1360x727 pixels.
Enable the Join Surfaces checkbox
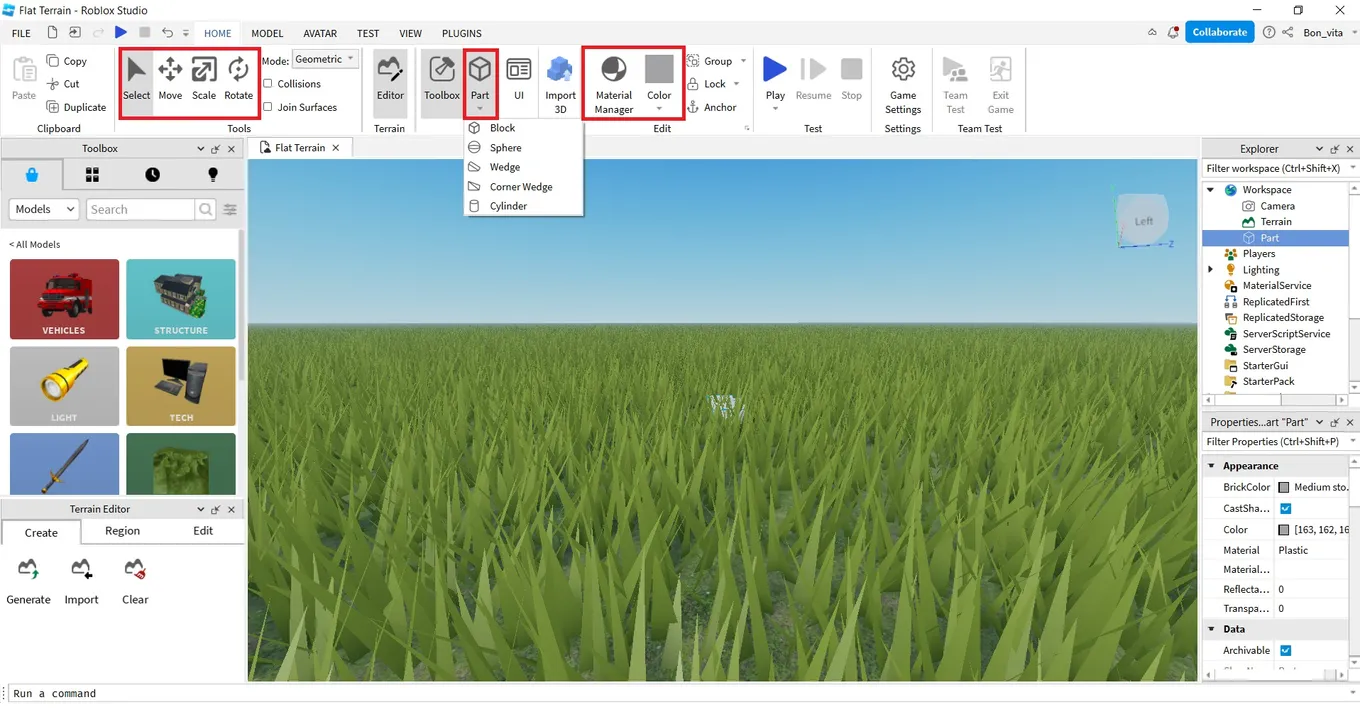click(x=268, y=107)
